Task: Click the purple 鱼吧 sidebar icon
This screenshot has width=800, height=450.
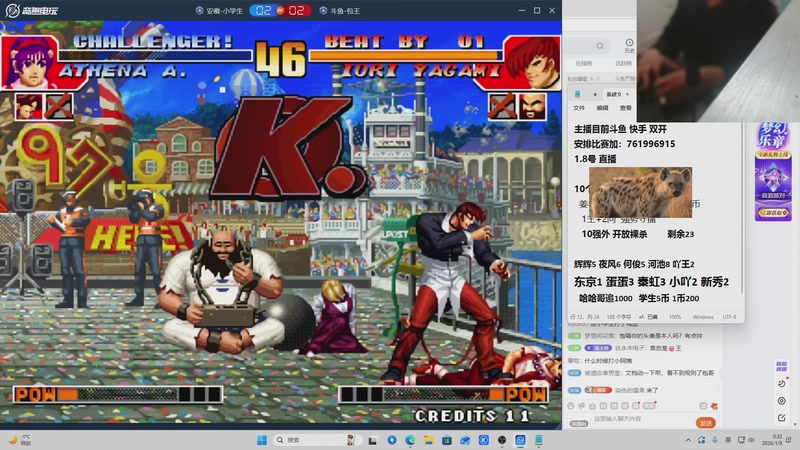Action: (x=781, y=366)
